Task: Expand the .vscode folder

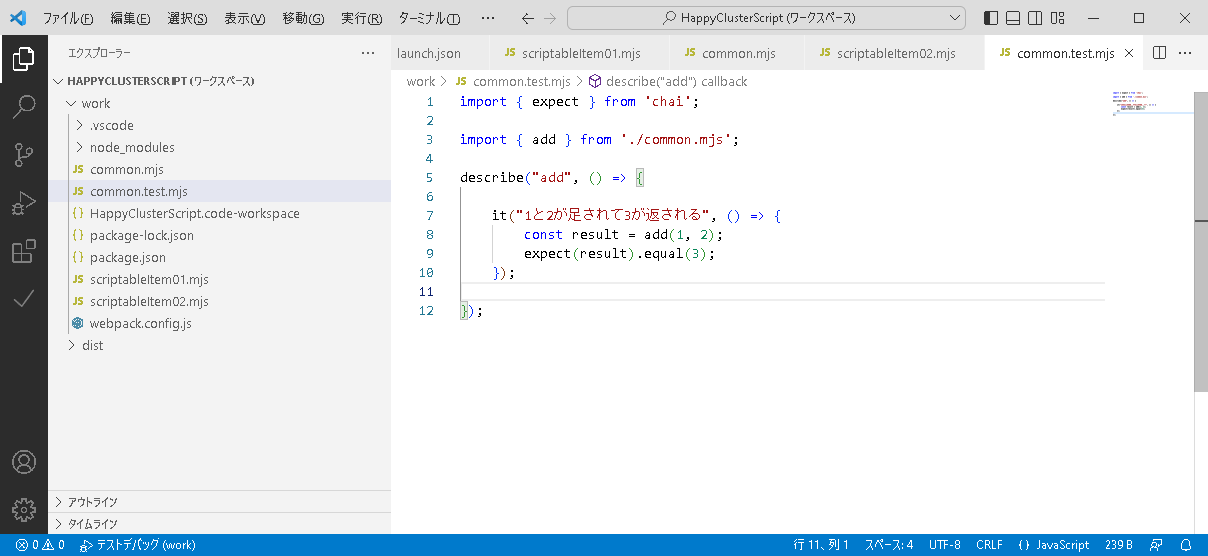Action: click(219, 125)
